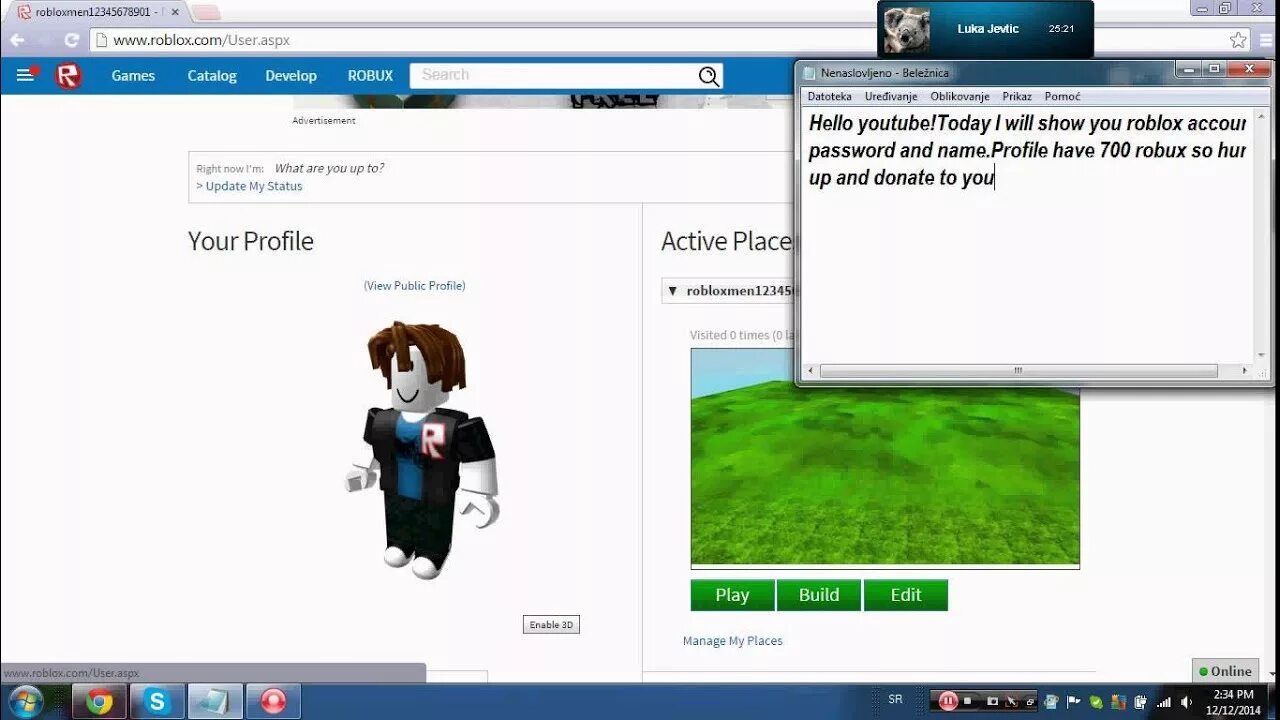Toggle the cursor capture icon in recorder bar
Viewport: 1280px width, 720px height.
point(1012,701)
